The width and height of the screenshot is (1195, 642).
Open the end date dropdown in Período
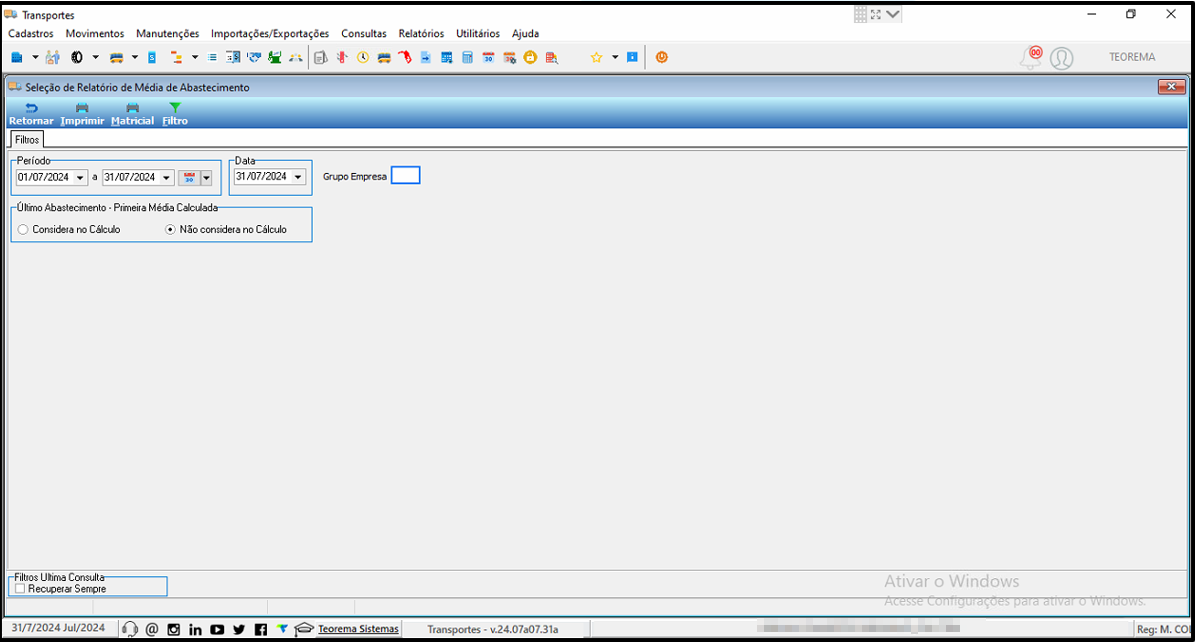(x=166, y=178)
